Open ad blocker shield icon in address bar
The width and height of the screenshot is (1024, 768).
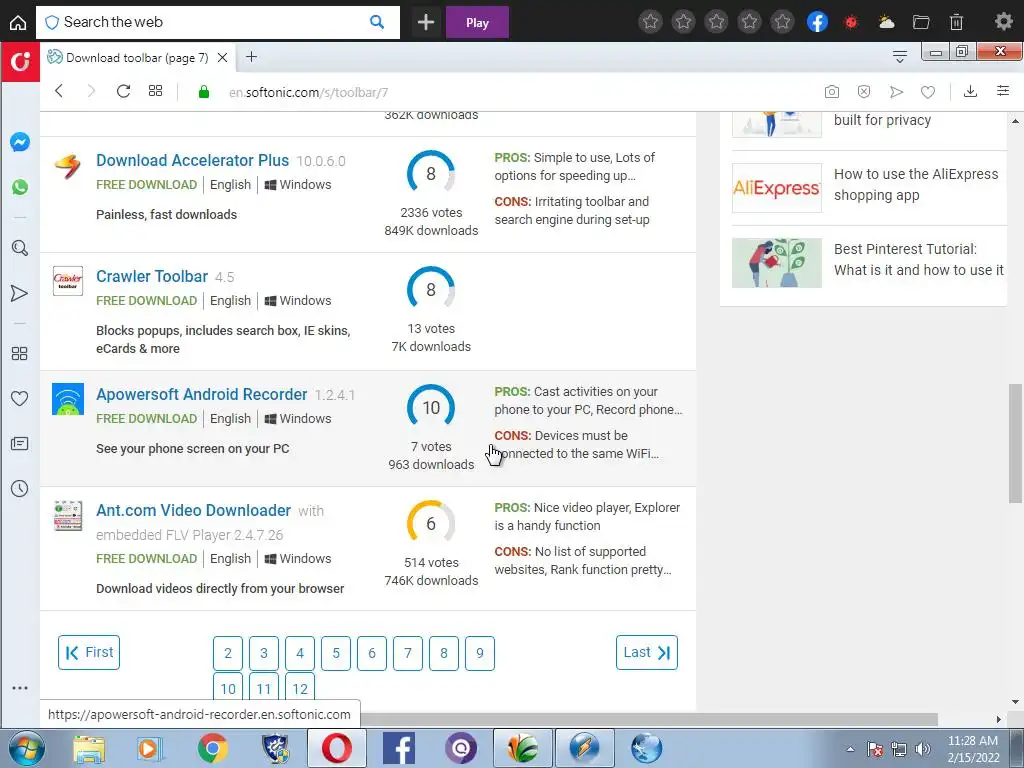point(863,92)
